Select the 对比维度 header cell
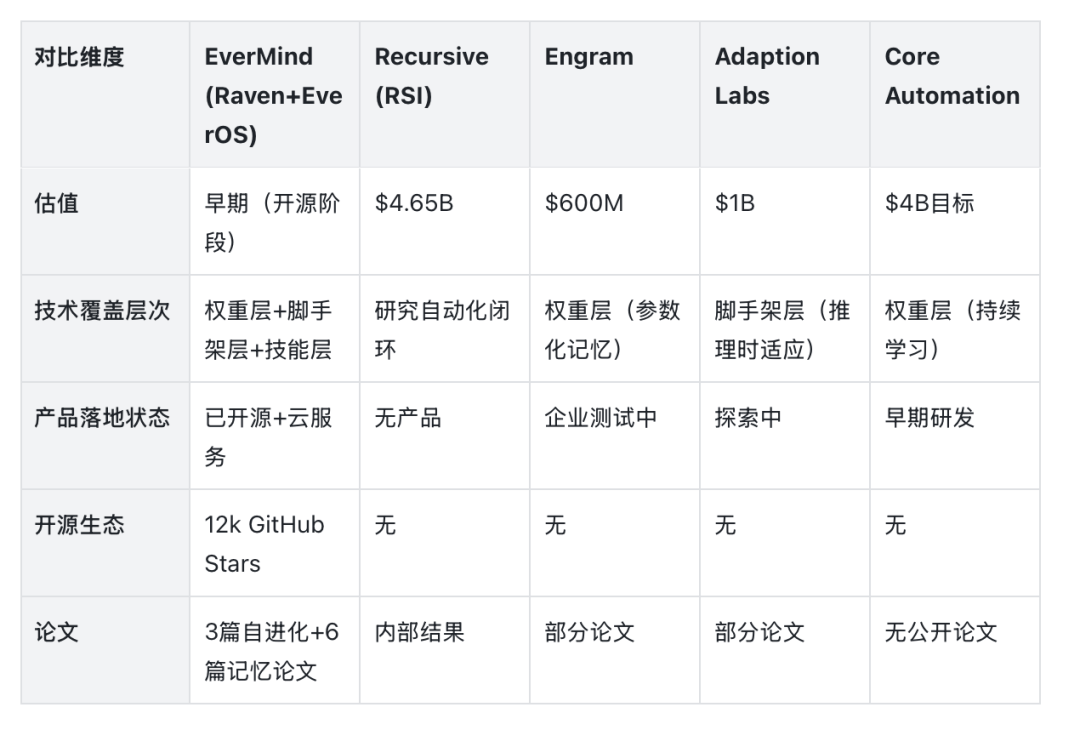The width and height of the screenshot is (1080, 730). 105,94
